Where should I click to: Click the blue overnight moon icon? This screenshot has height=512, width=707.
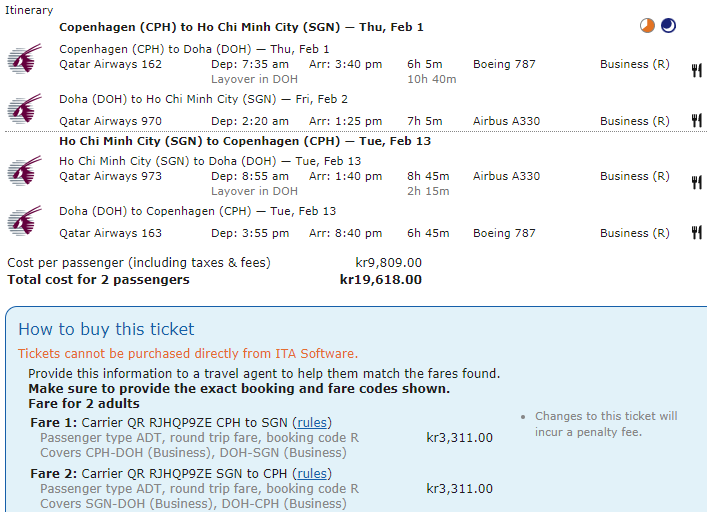point(668,25)
